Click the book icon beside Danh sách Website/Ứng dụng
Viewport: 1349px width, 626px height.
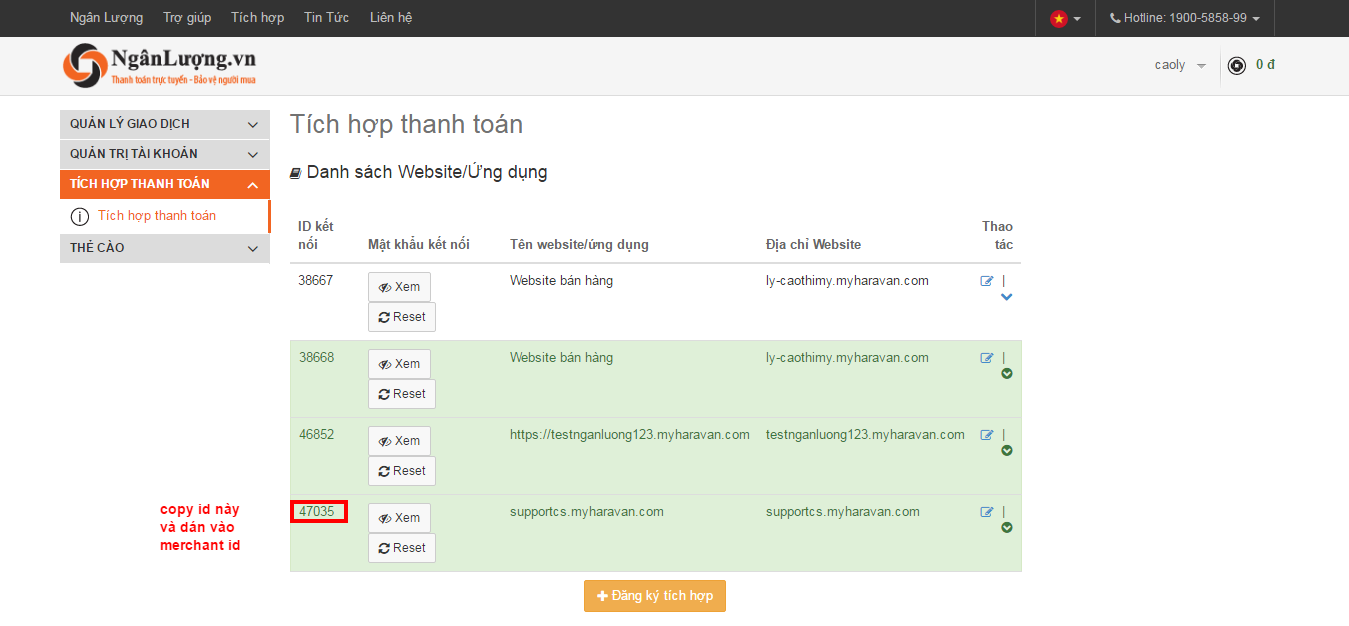coord(295,173)
